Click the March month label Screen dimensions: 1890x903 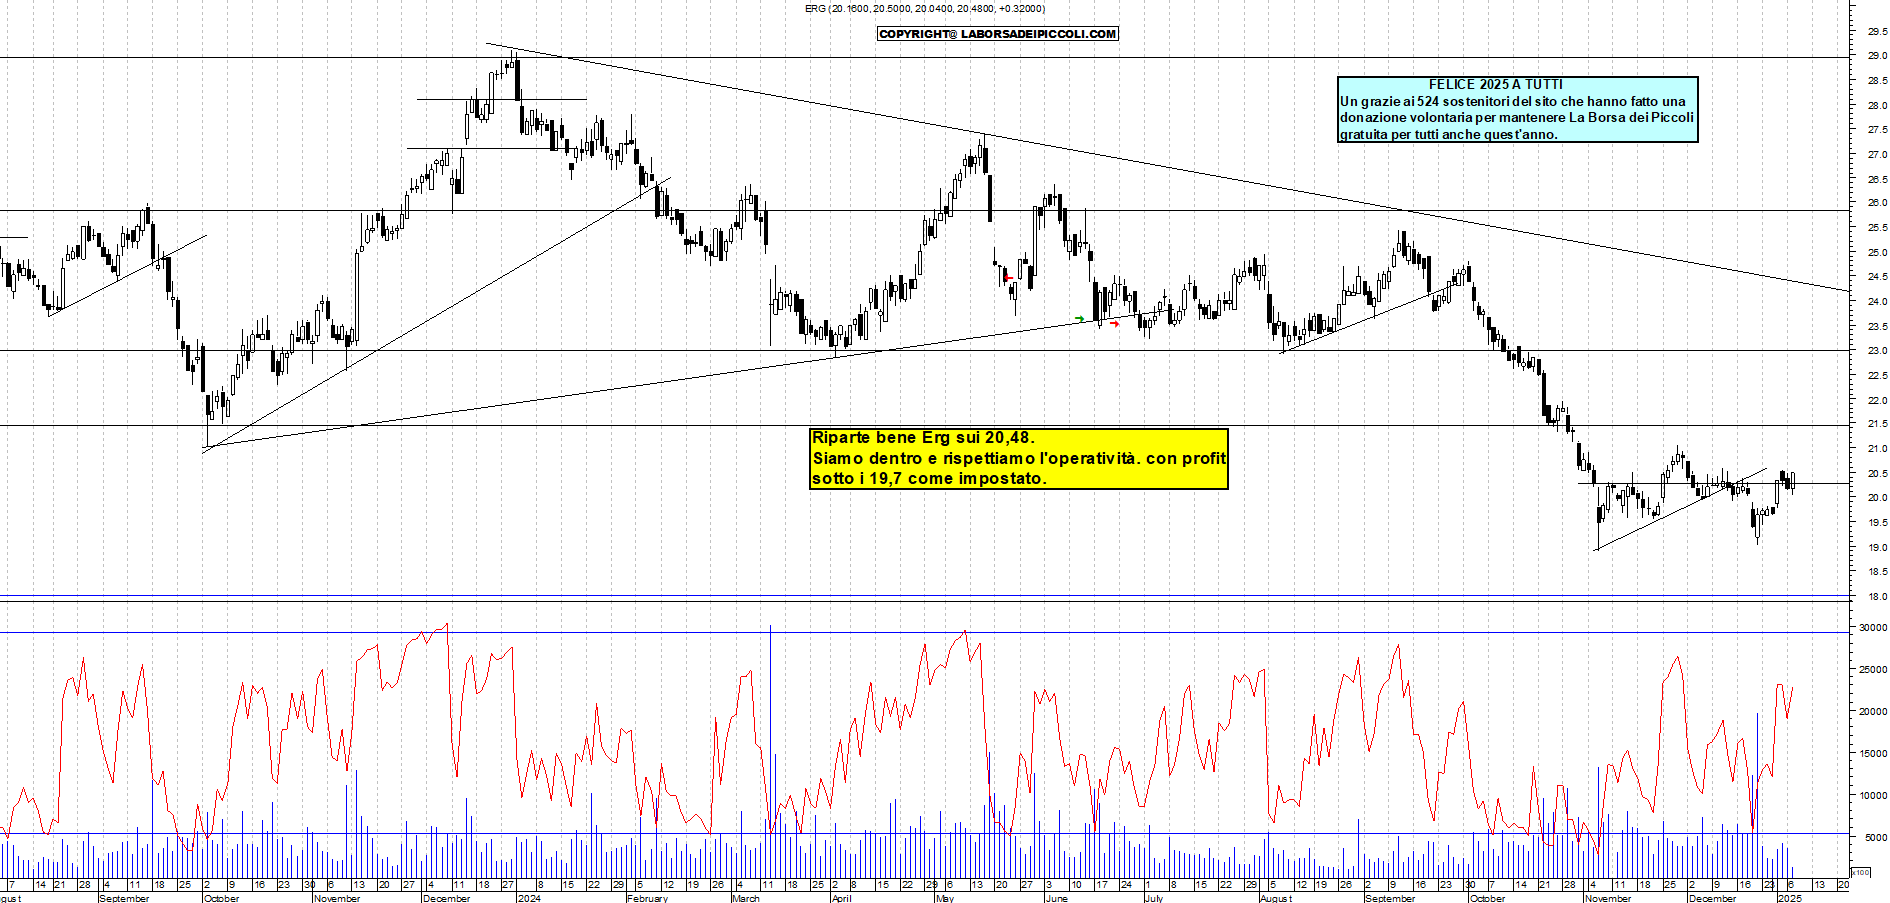[746, 898]
